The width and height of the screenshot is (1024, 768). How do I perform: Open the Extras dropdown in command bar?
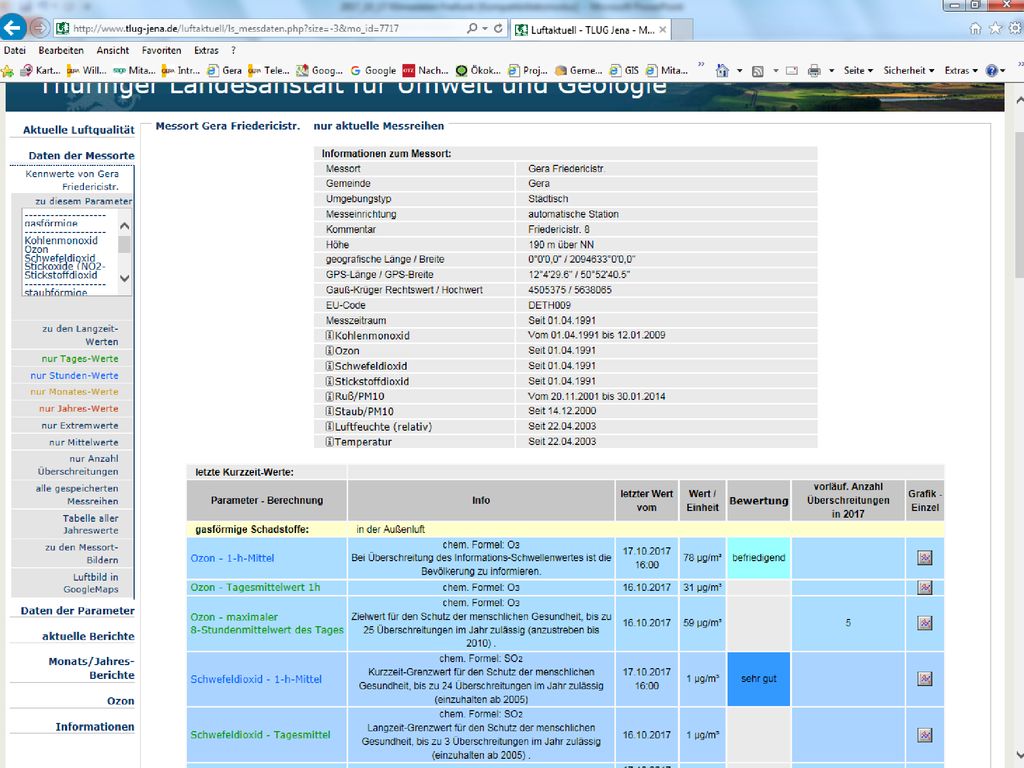tap(961, 71)
